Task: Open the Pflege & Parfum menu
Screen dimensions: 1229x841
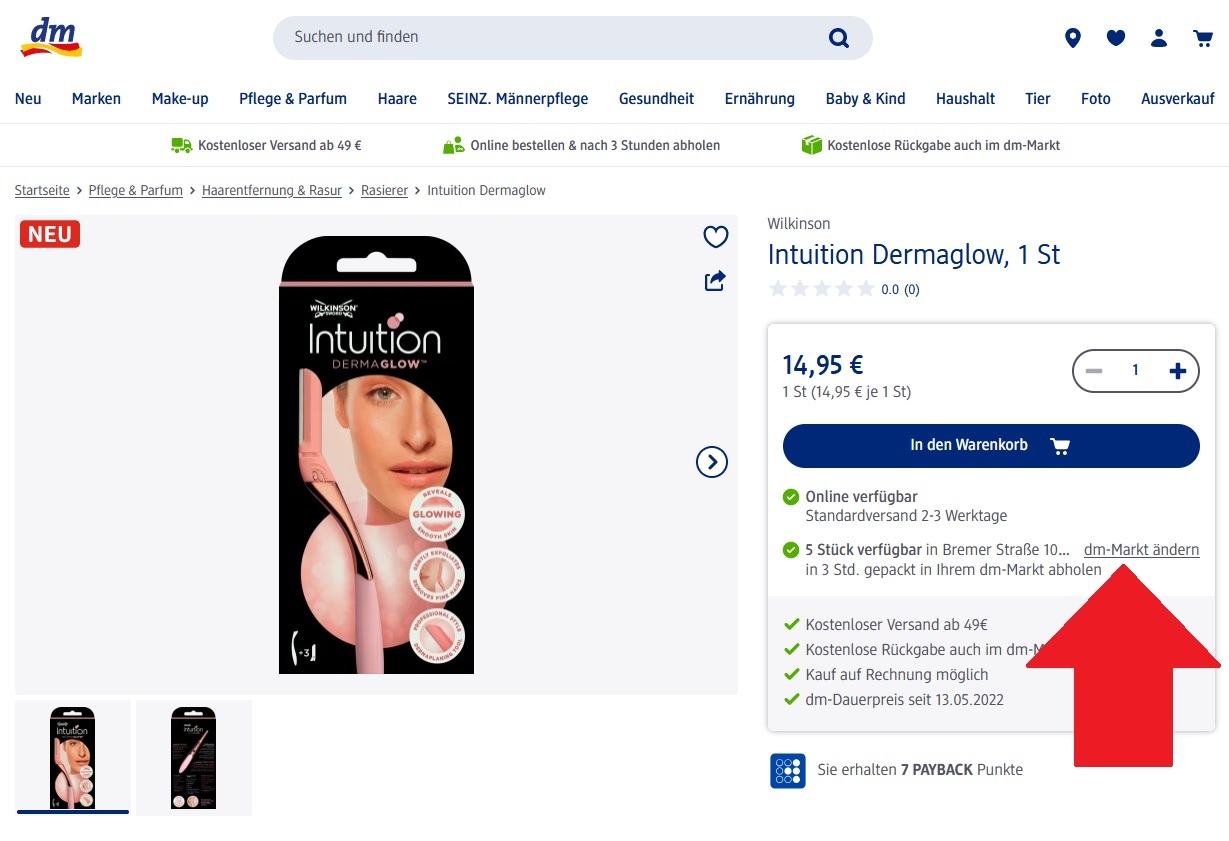Action: tap(293, 98)
